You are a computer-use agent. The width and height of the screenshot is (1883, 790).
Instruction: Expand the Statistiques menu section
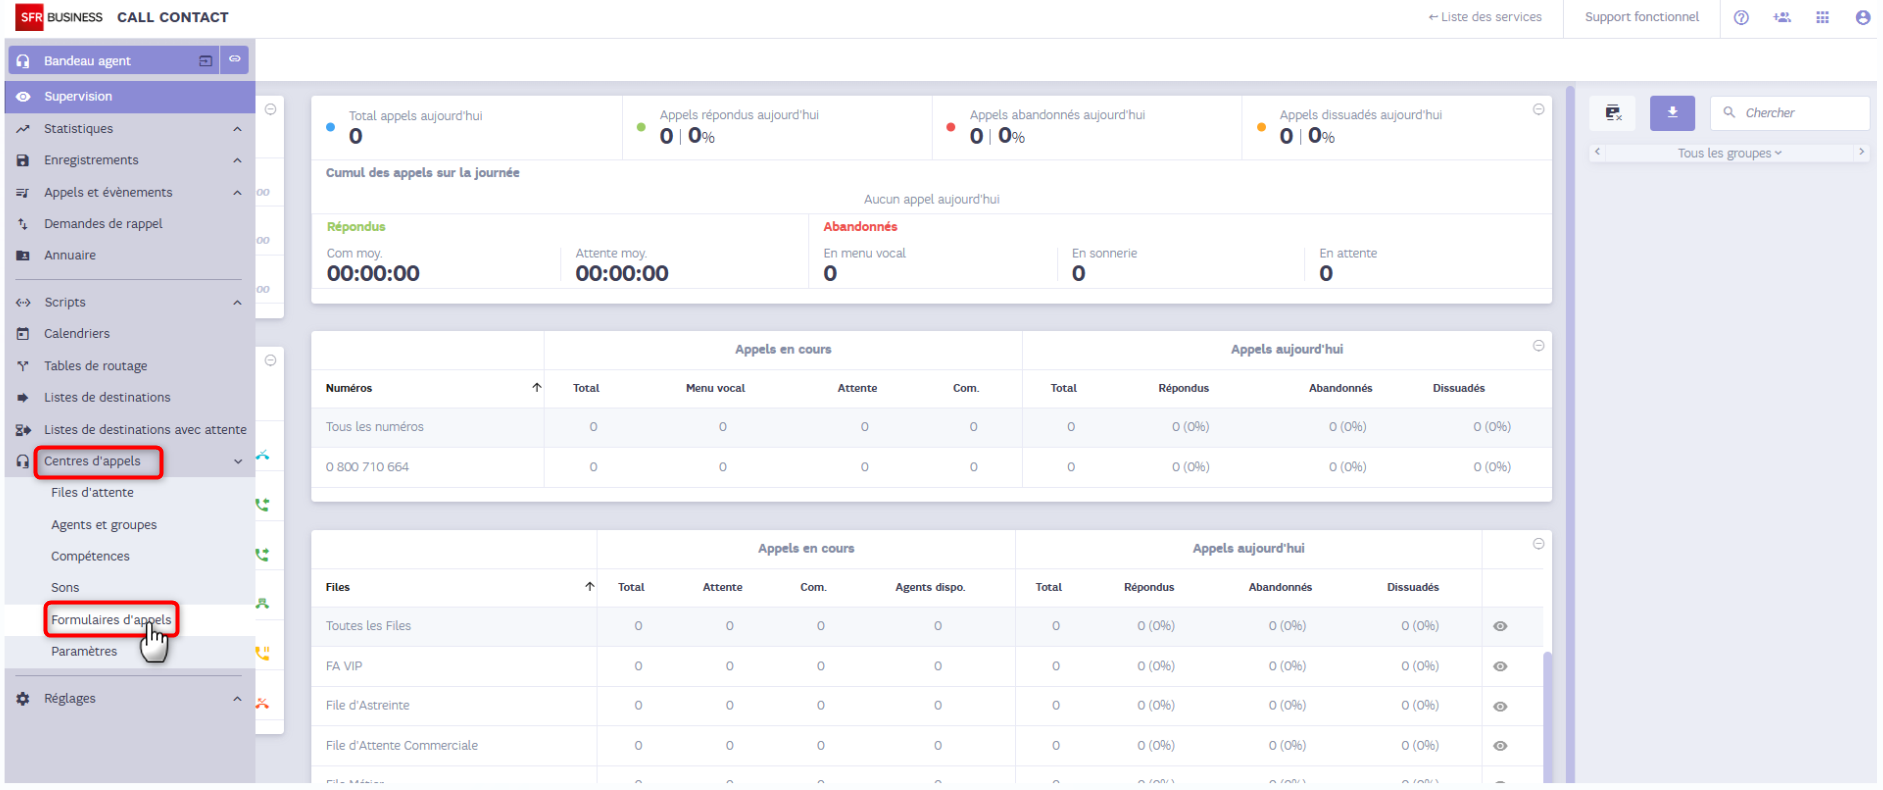point(237,129)
